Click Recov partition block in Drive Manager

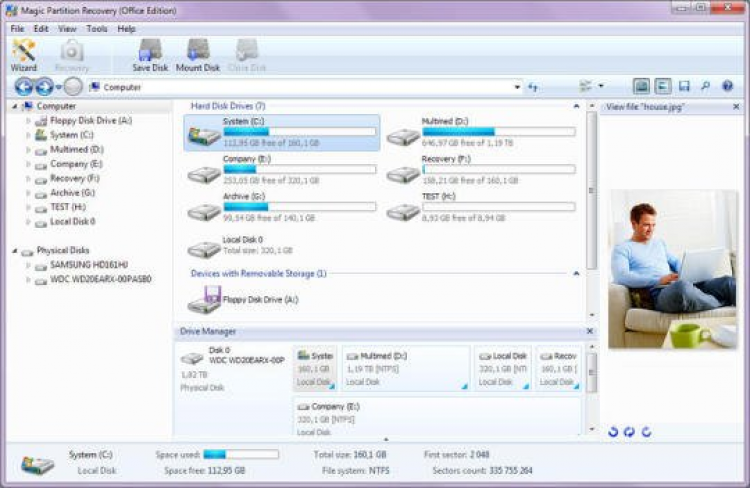click(558, 369)
